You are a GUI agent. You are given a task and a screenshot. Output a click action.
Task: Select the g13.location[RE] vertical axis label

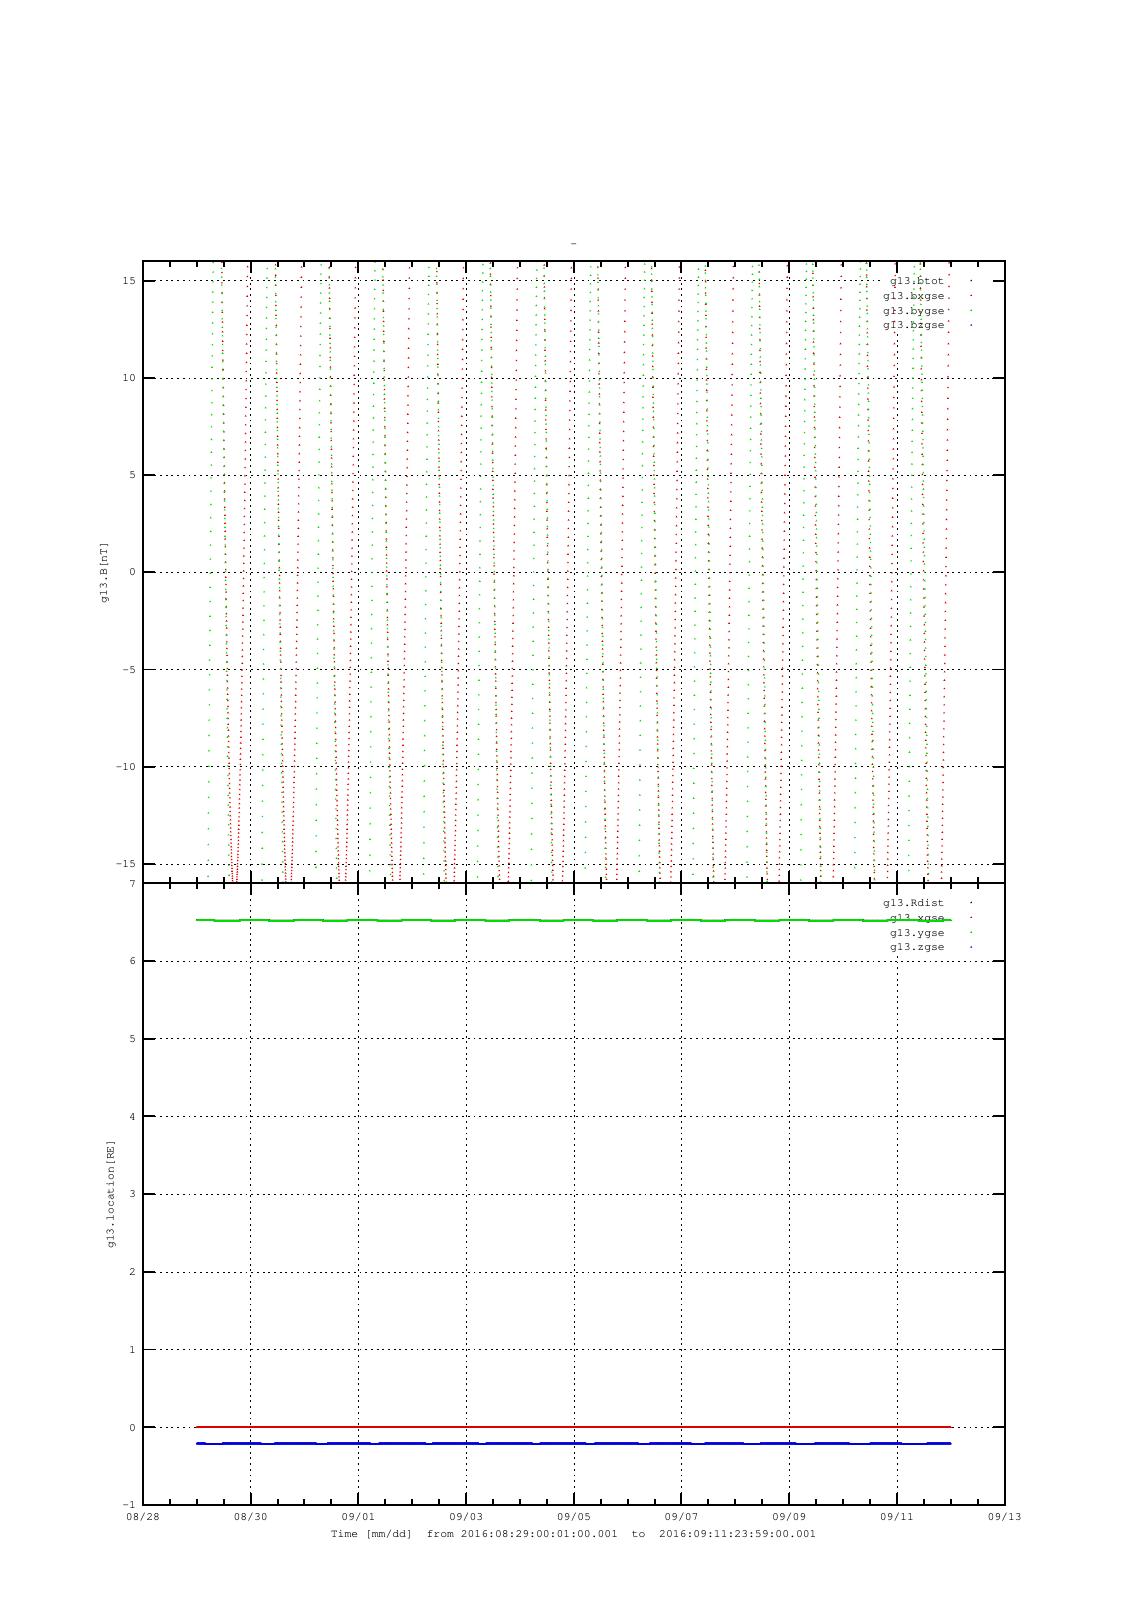click(x=111, y=1194)
